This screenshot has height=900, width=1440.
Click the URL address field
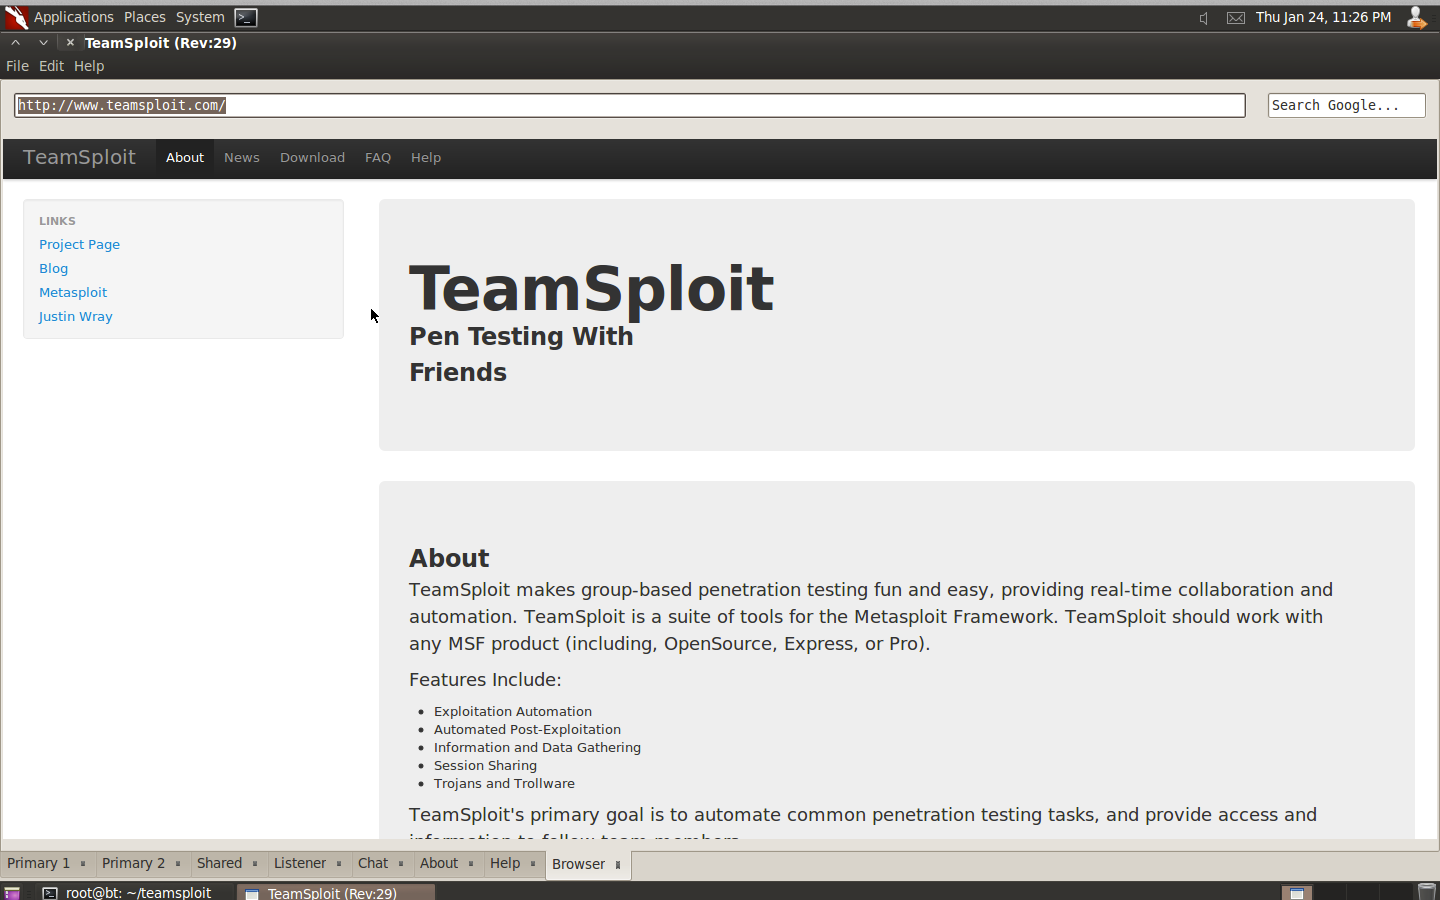pyautogui.click(x=630, y=105)
